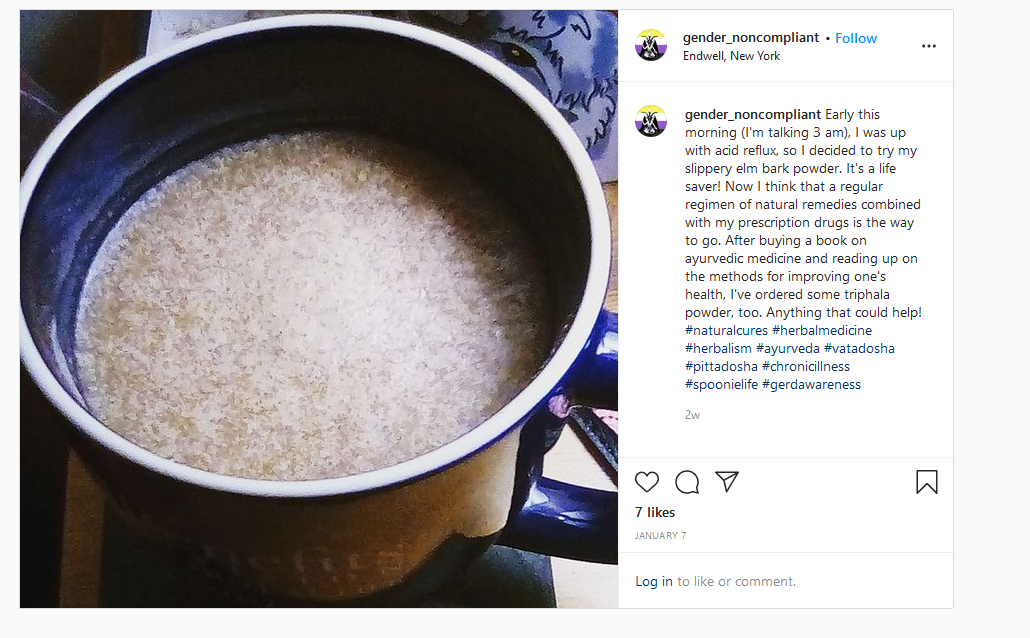Screen dimensions: 1030x638
Task: Open the comment bubble icon
Action: point(687,482)
